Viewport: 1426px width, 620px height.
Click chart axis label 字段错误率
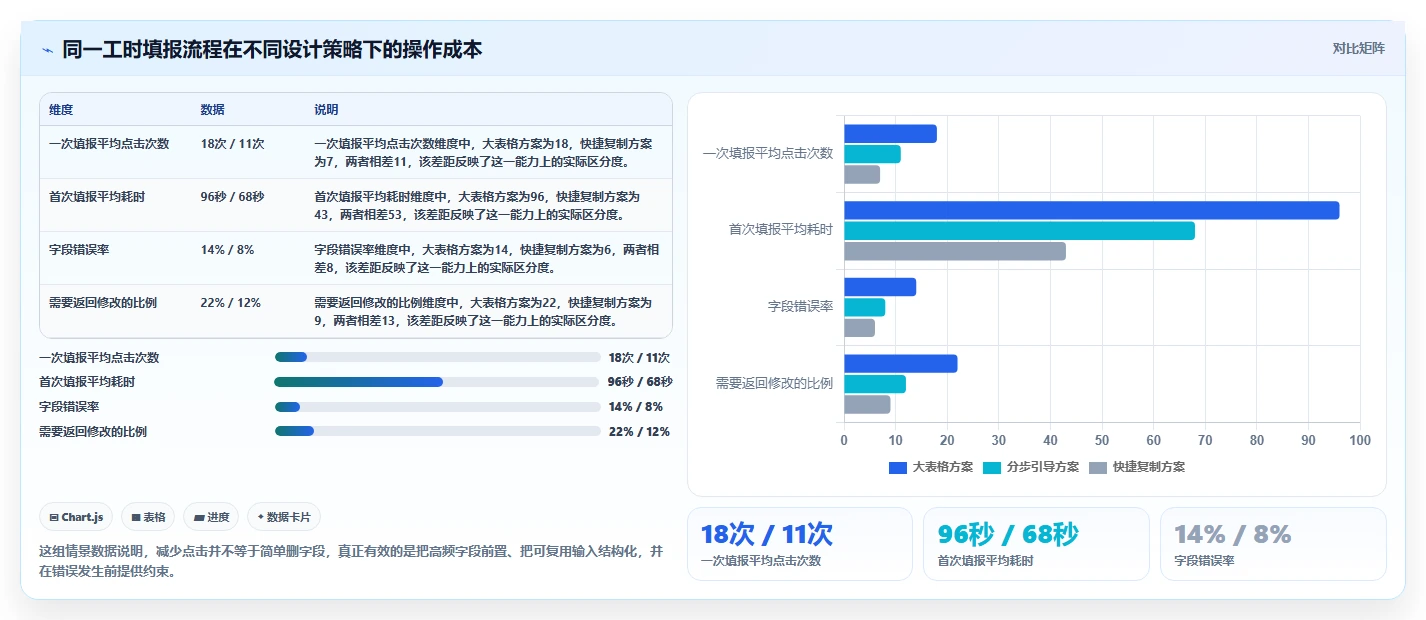pos(801,307)
